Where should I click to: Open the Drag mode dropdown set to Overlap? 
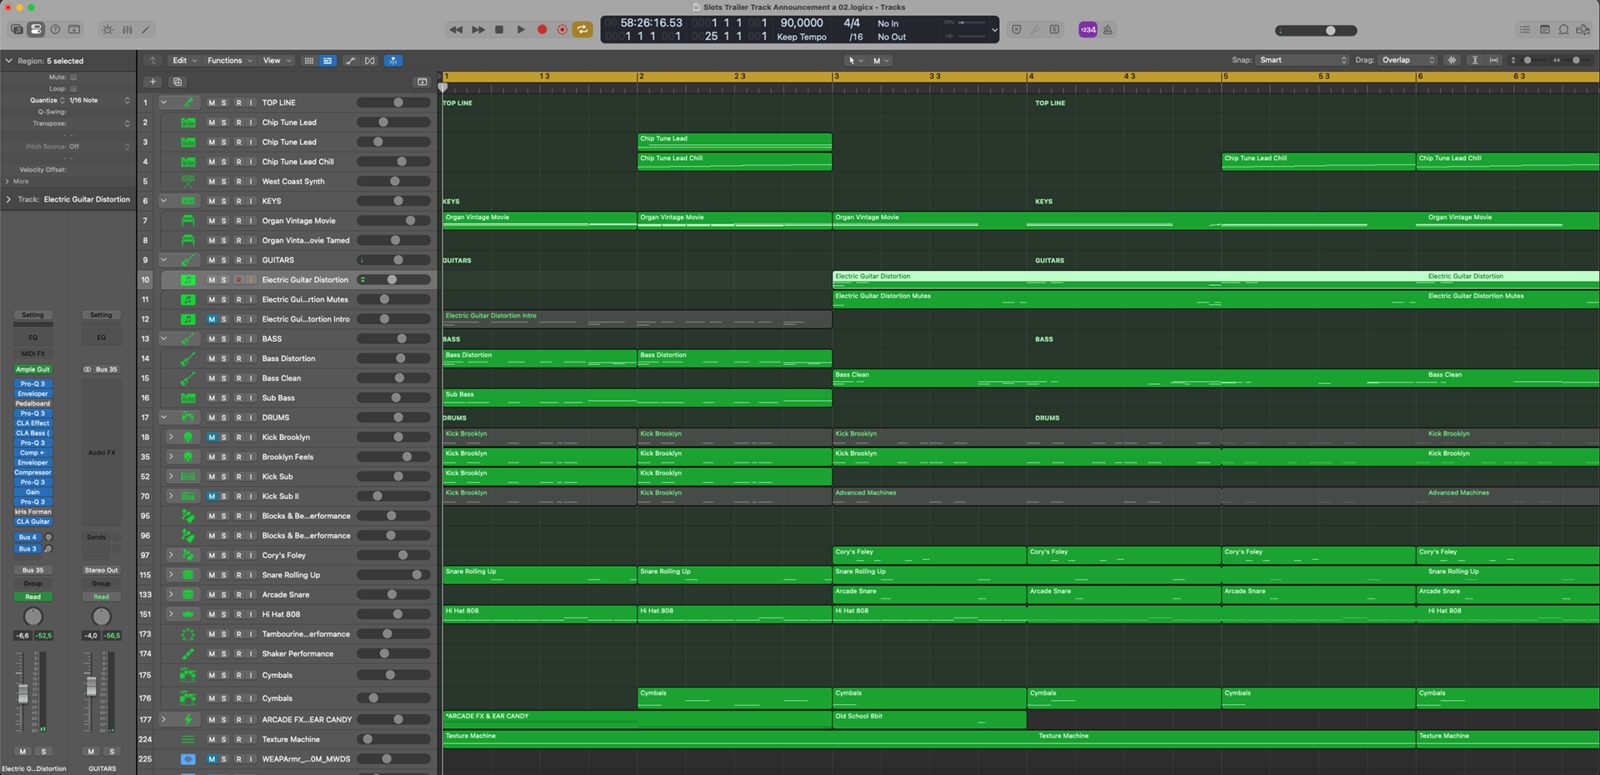(x=1408, y=60)
